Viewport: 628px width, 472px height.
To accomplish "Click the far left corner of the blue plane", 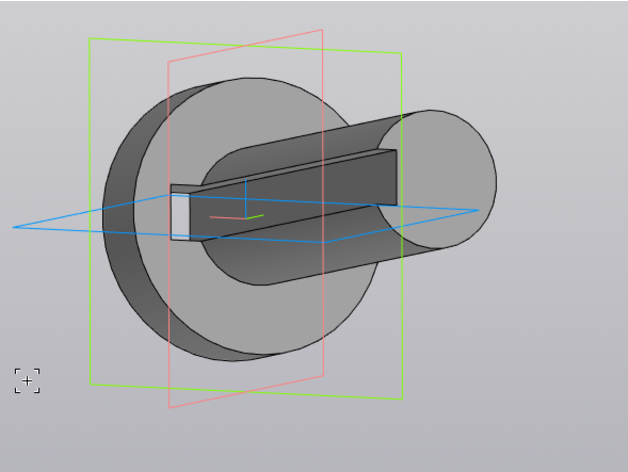I will [14, 227].
